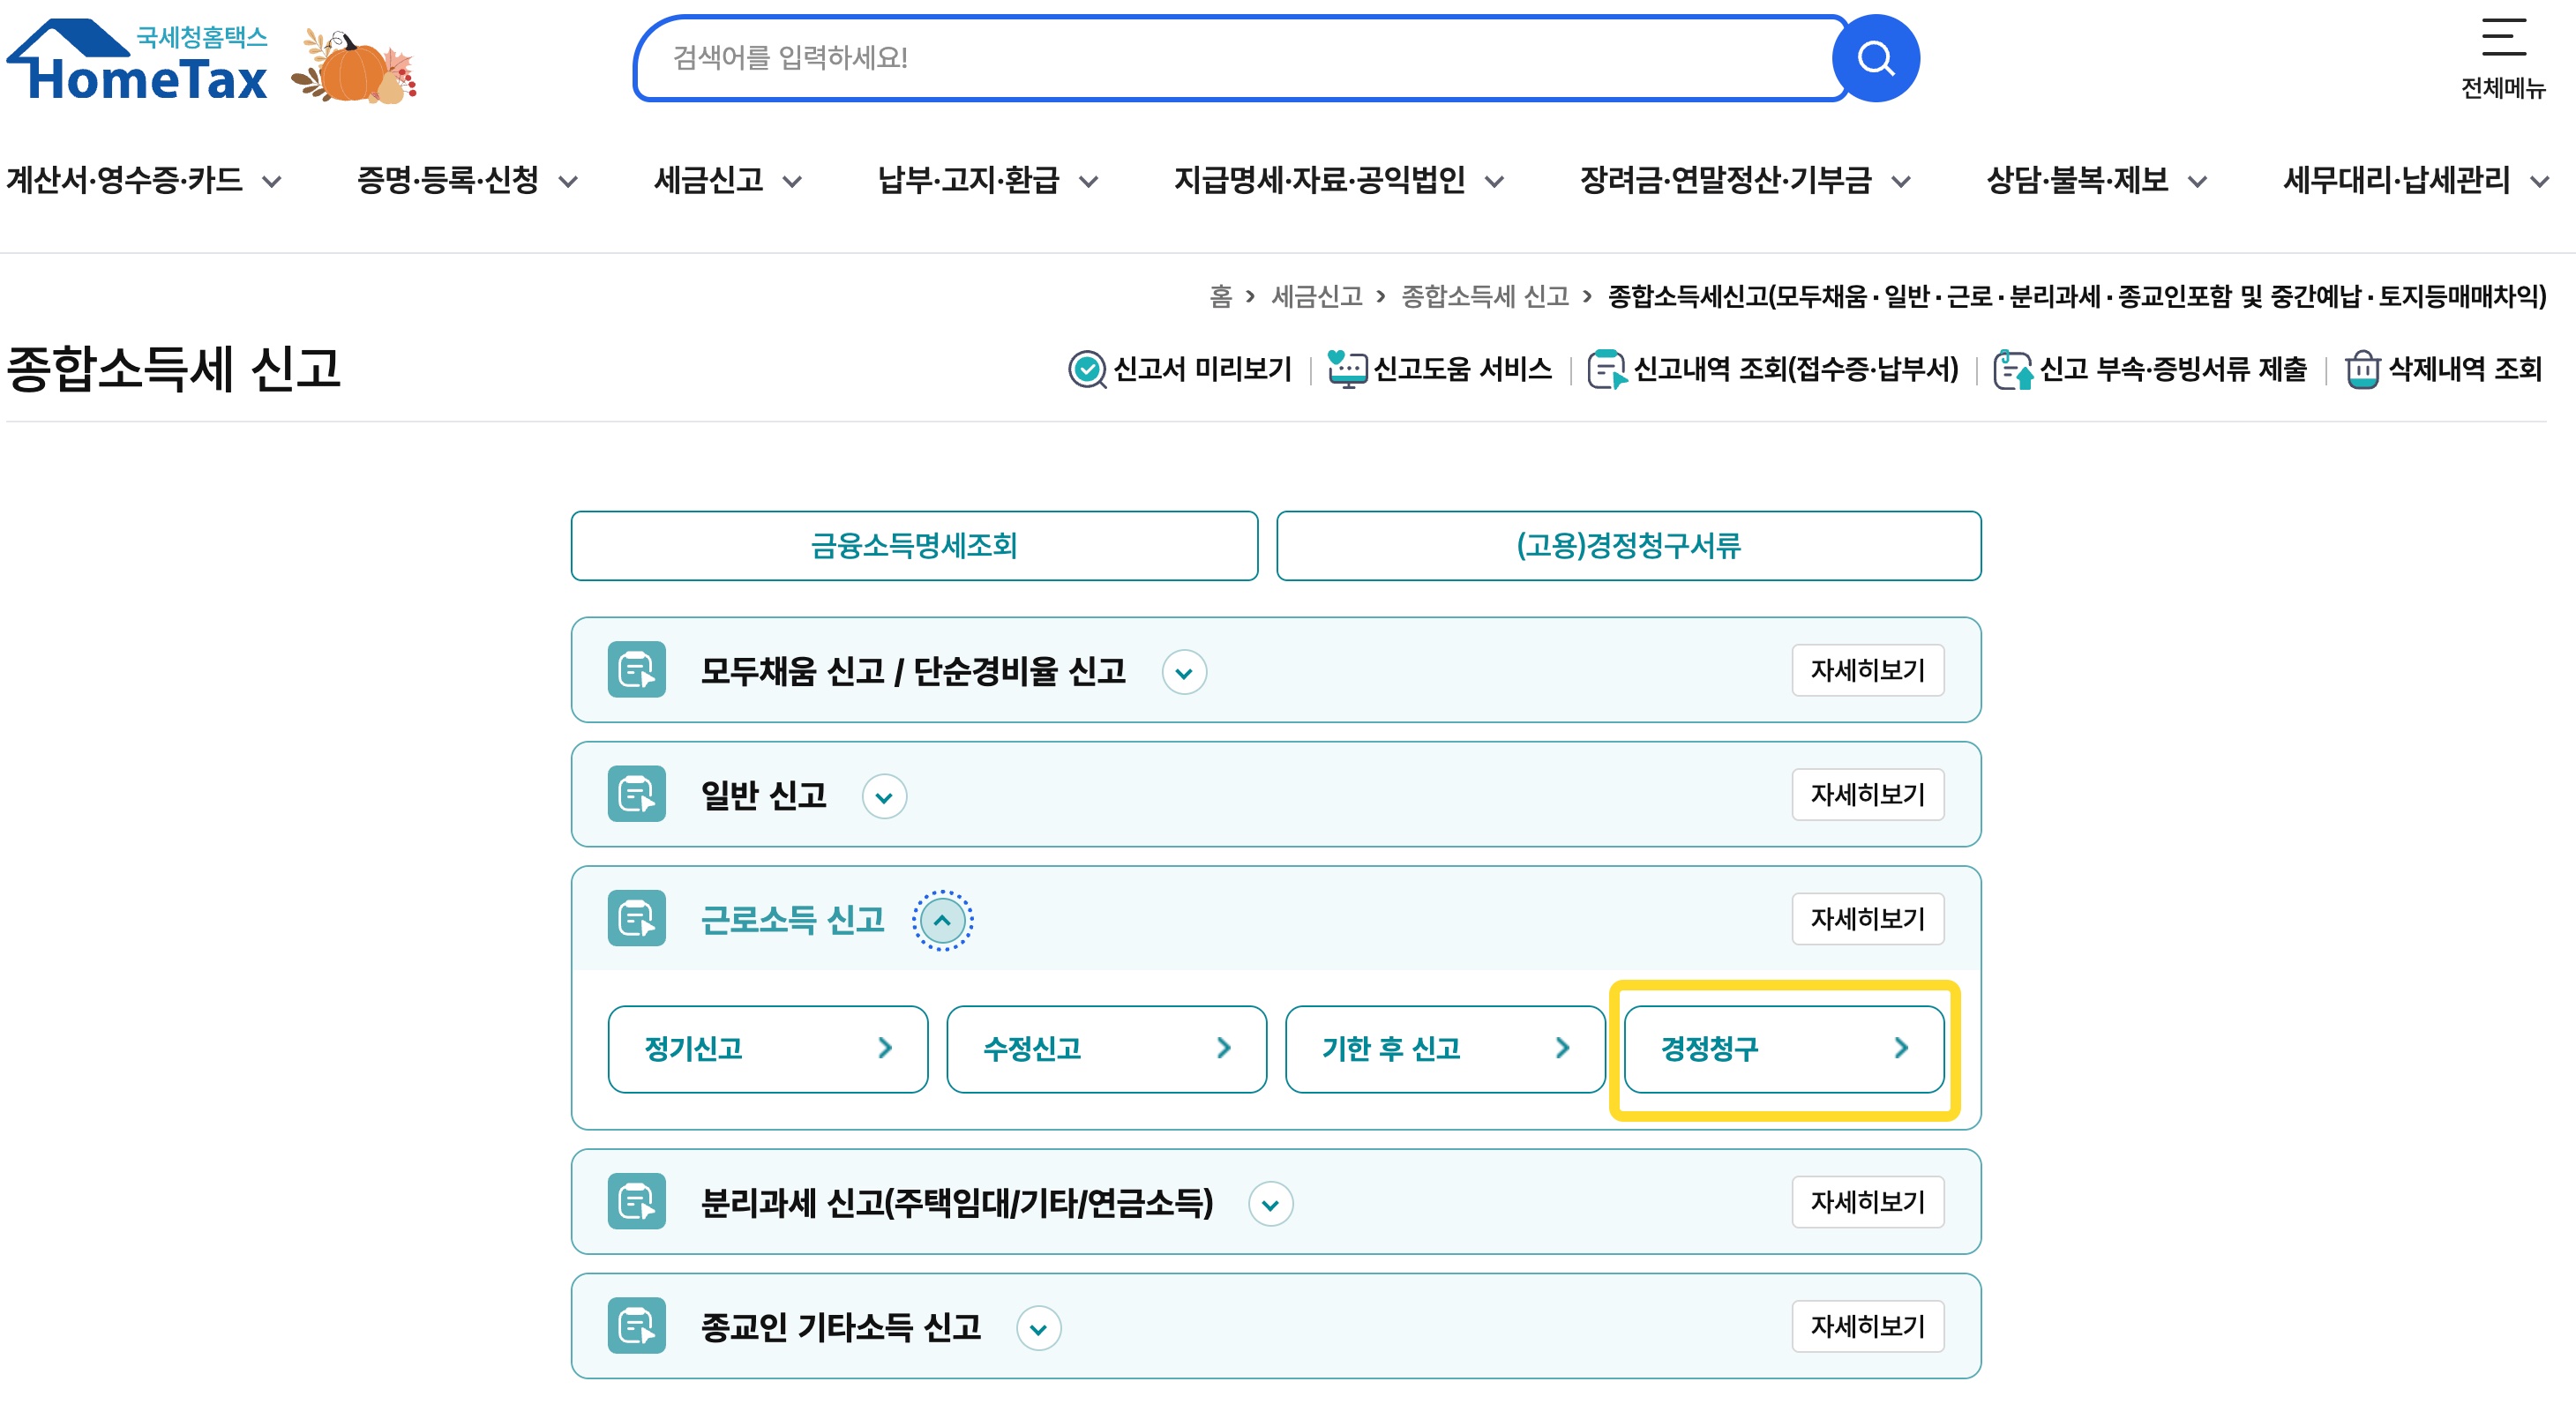The width and height of the screenshot is (2576, 1404).
Task: Expand the 일반 신고 section
Action: click(884, 796)
